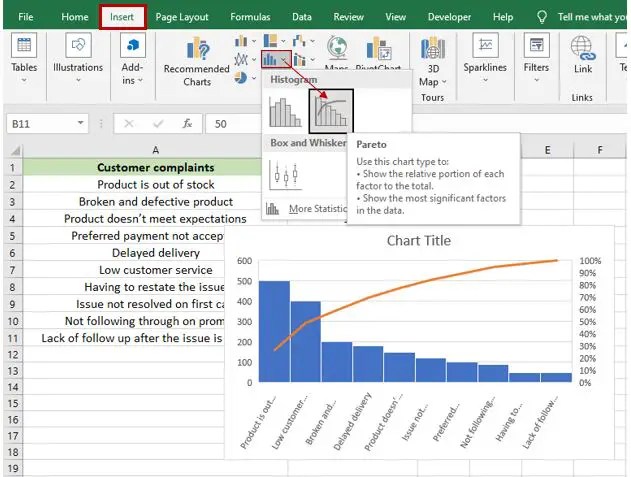Click the Tell me what you want box
The image size is (631, 477).
click(x=592, y=17)
